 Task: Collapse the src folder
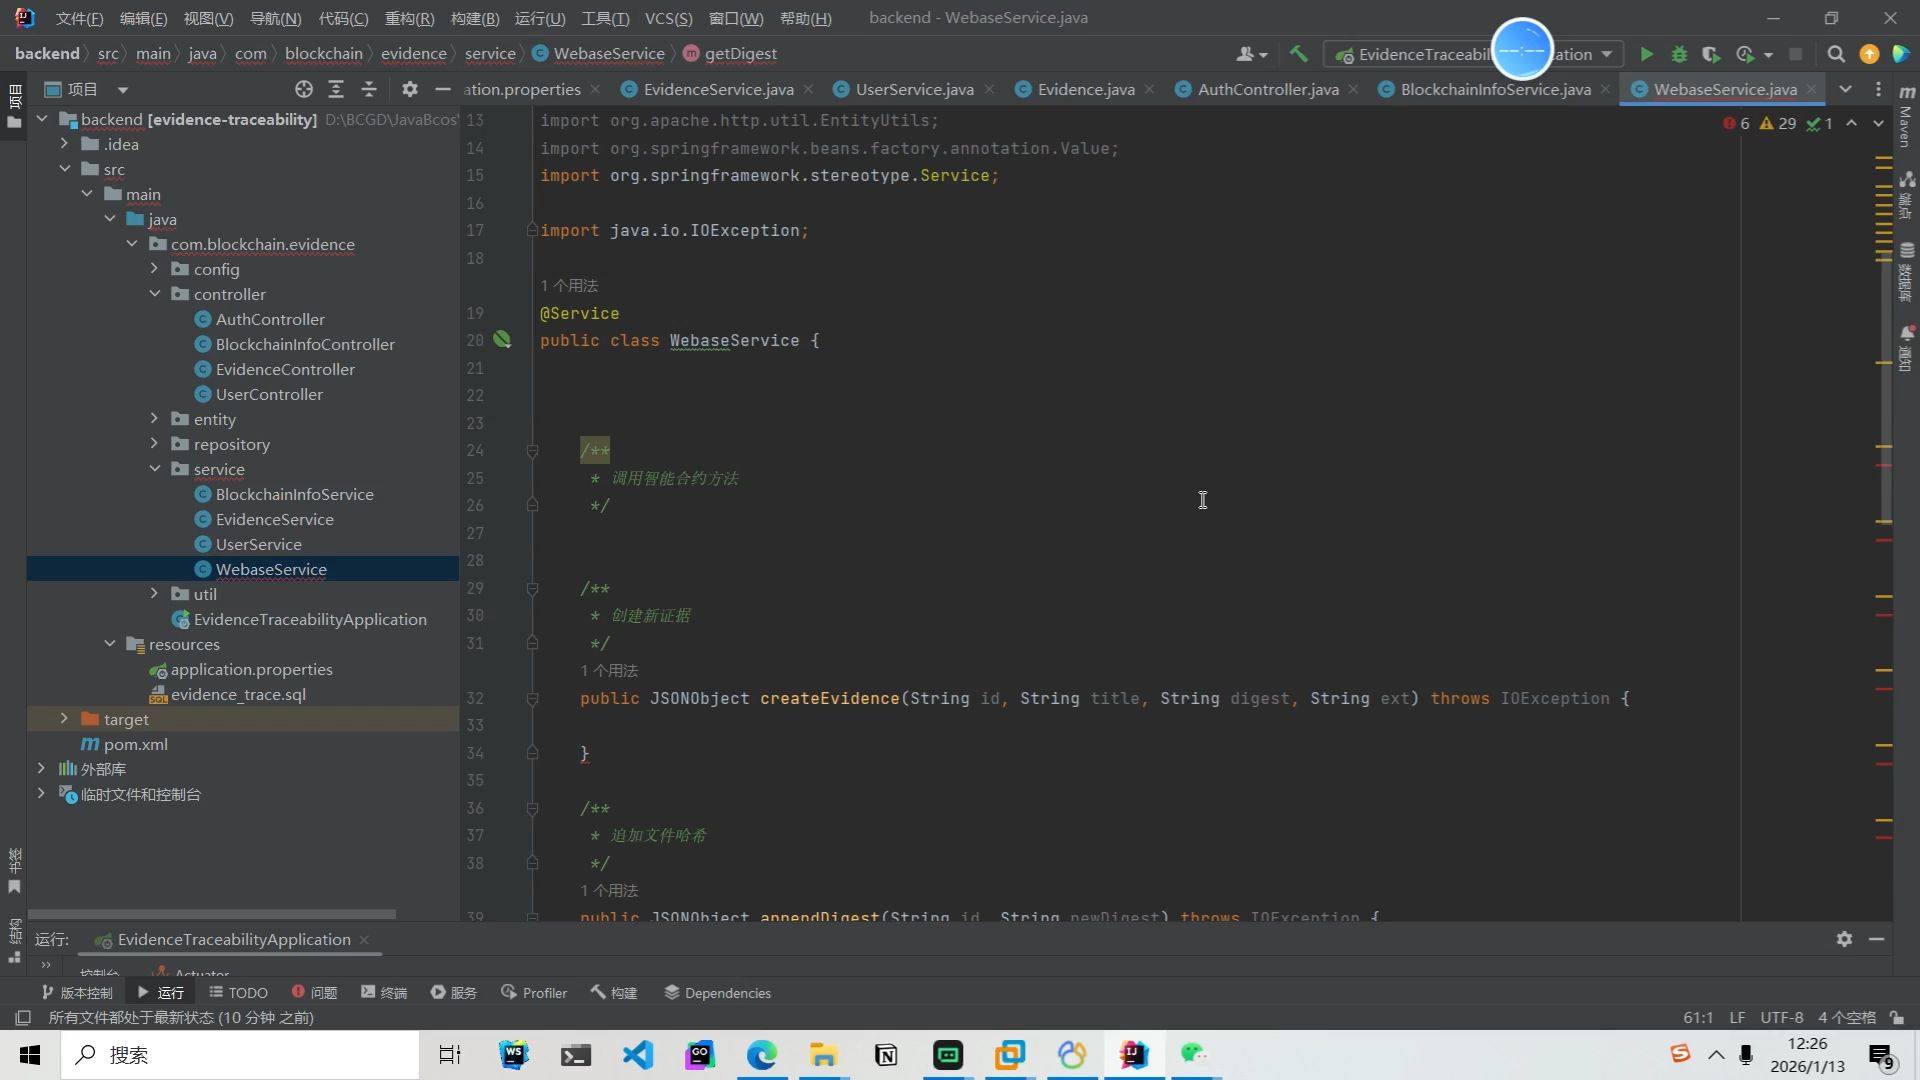click(65, 169)
